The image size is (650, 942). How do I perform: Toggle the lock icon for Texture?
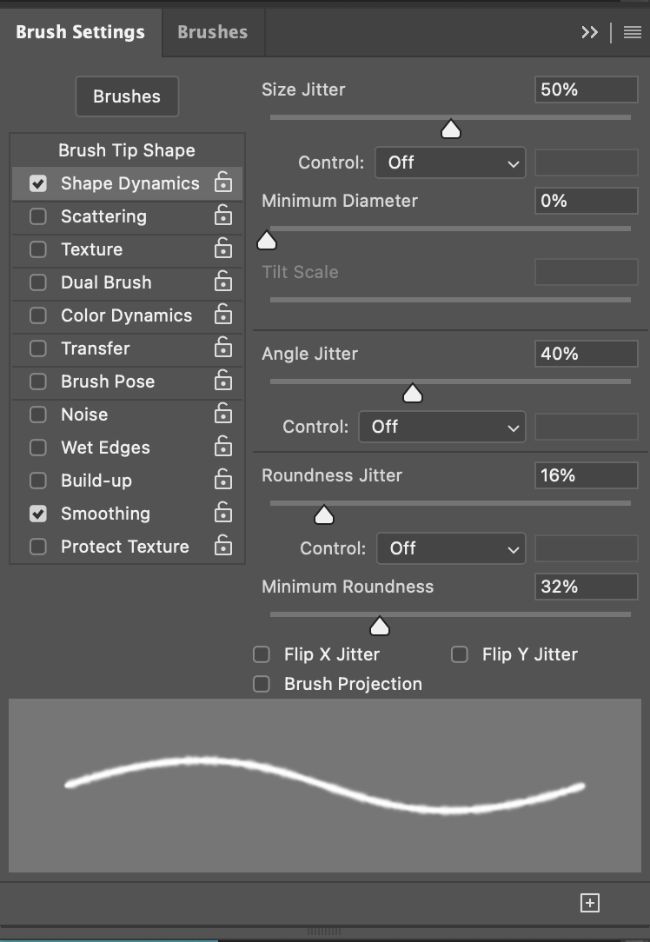[x=223, y=249]
